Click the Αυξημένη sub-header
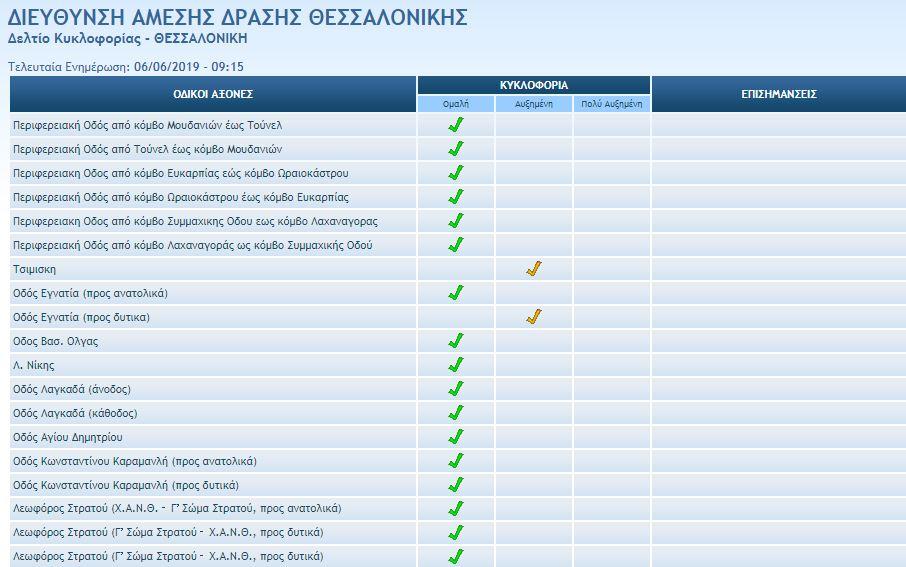Screen dimensions: 906x567 tap(534, 104)
